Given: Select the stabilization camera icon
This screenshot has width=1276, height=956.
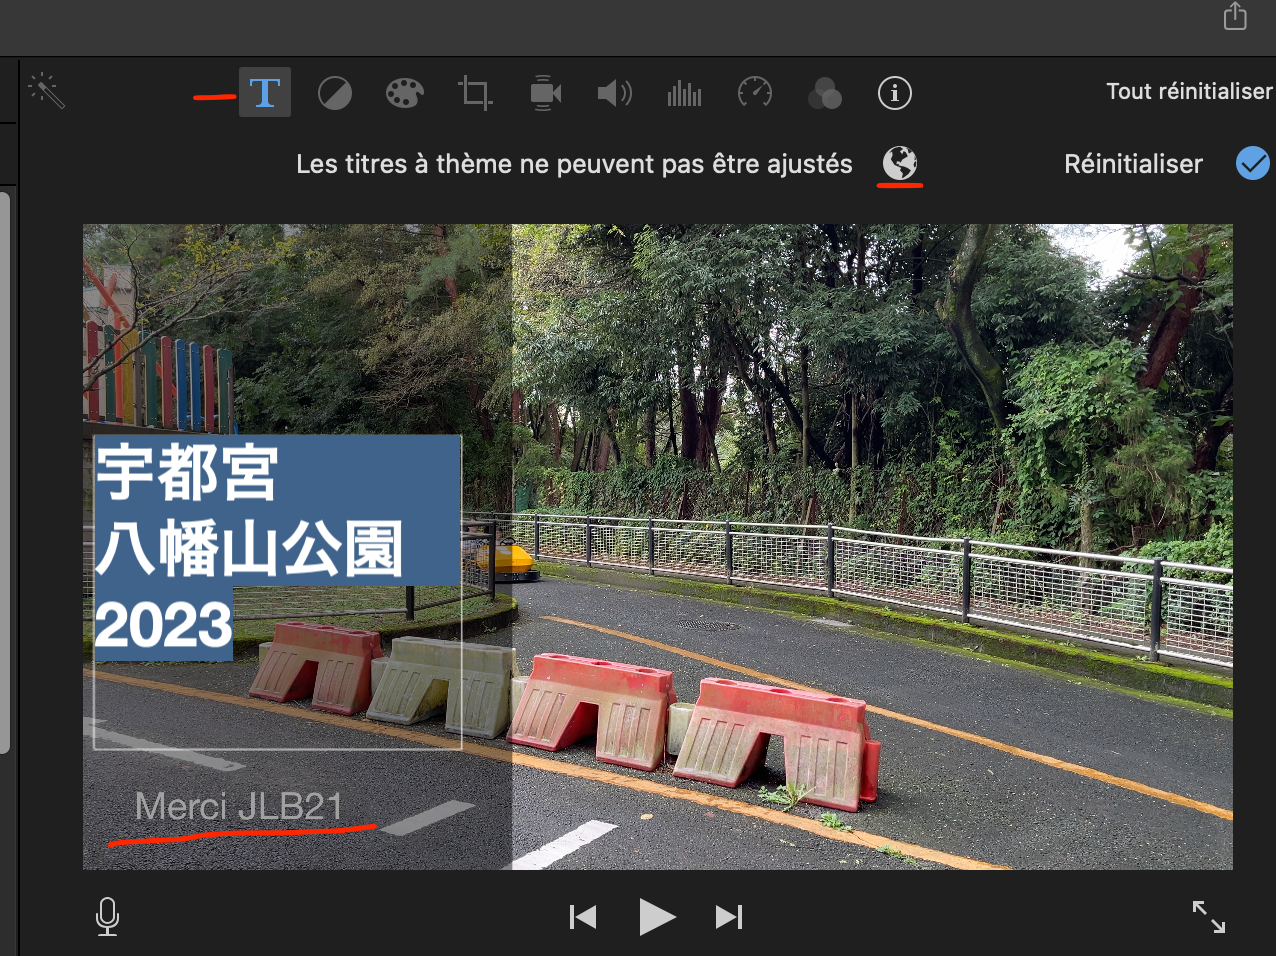Looking at the screenshot, I should click(544, 92).
